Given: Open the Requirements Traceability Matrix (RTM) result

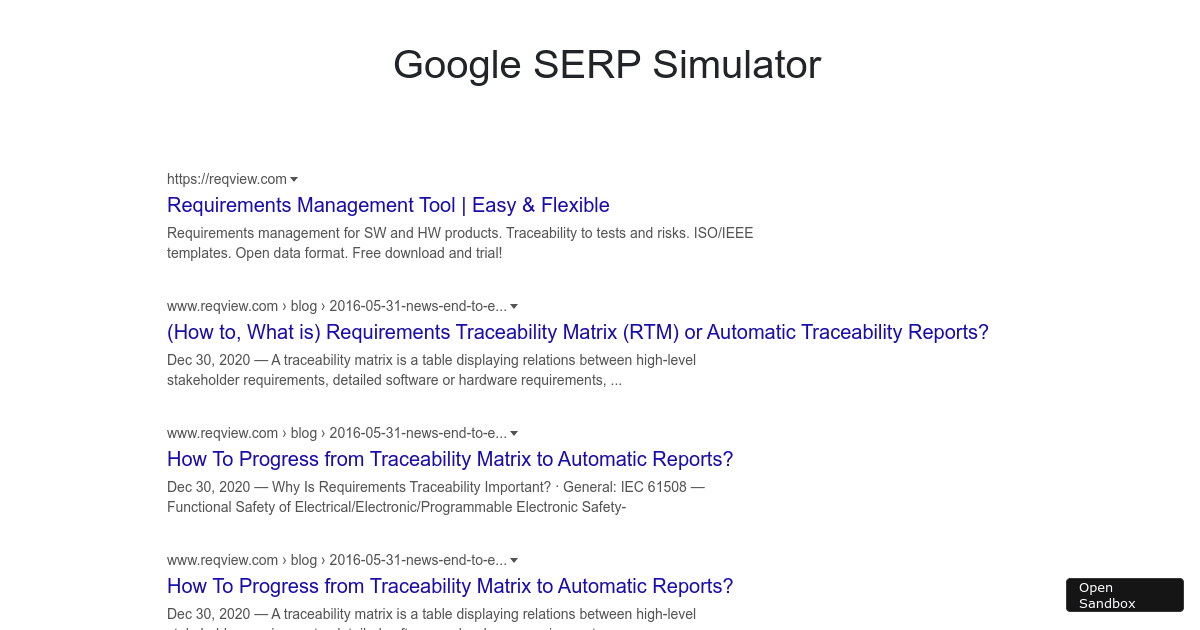Looking at the screenshot, I should (x=578, y=332).
